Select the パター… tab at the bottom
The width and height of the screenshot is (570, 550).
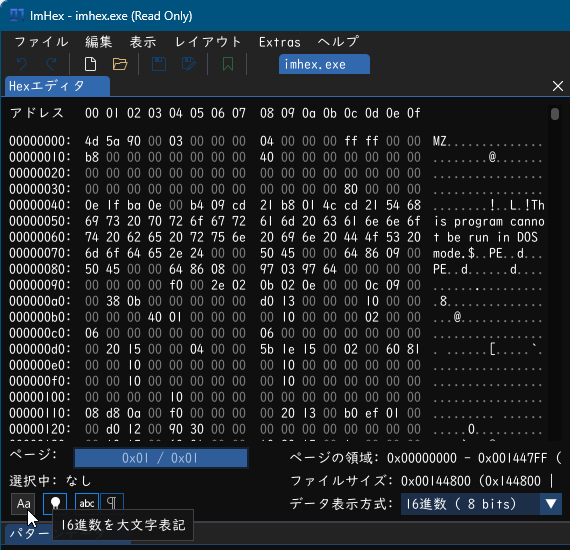point(29,533)
